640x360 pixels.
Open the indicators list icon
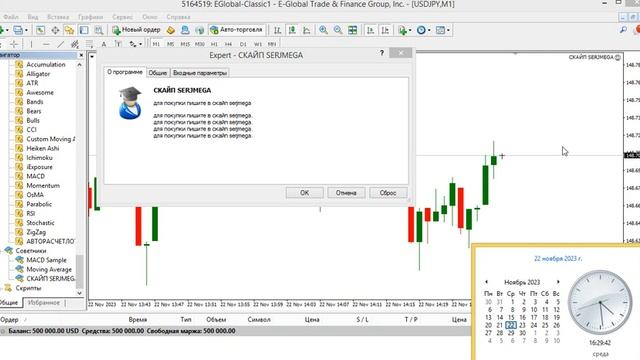click(402, 30)
